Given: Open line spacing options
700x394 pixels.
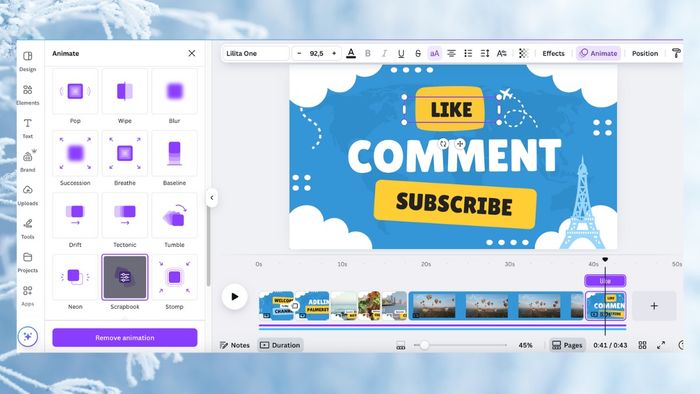Looking at the screenshot, I should point(485,54).
